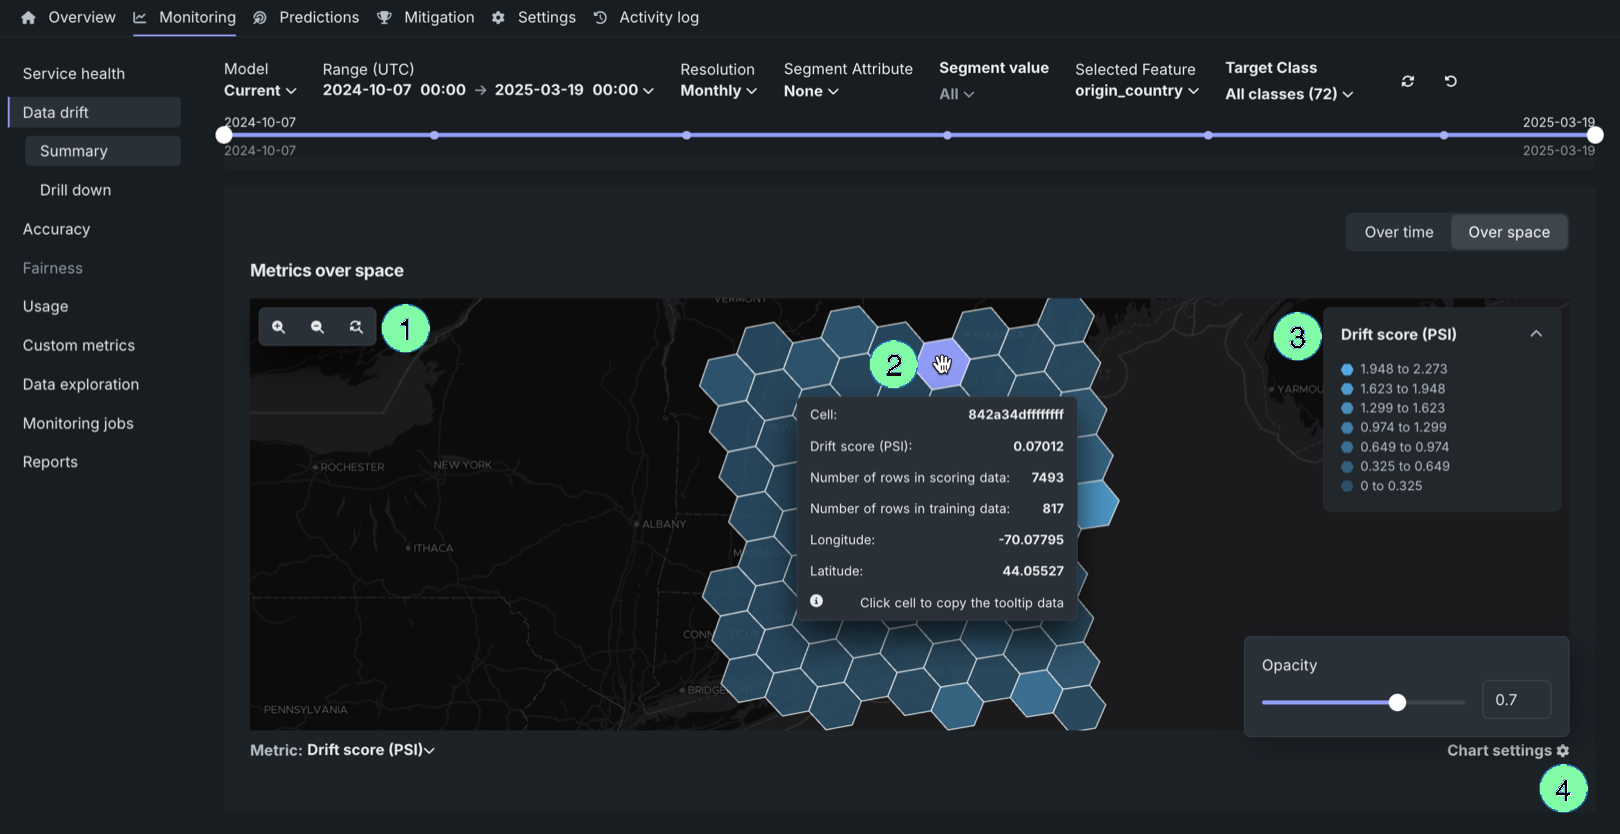Open Chart settings gear

tap(1563, 751)
